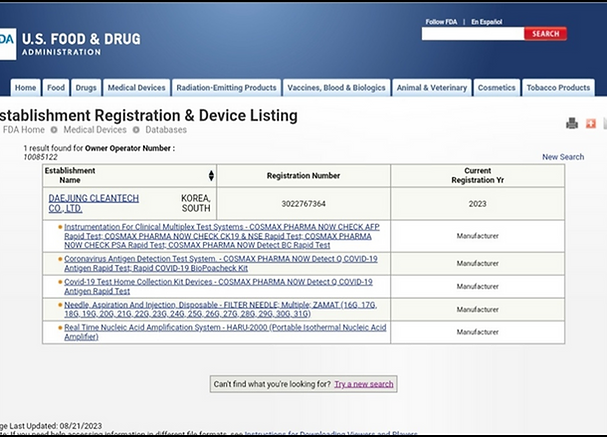Screen dimensions: 607x437
Task: Click KOREA, SOUTH country text
Action: [196, 203]
